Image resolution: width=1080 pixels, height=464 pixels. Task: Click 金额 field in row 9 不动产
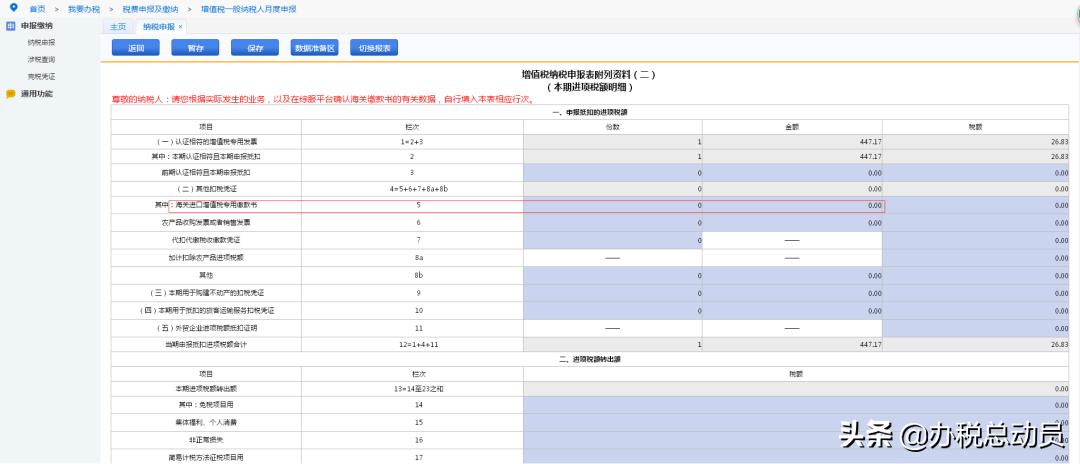[x=792, y=293]
